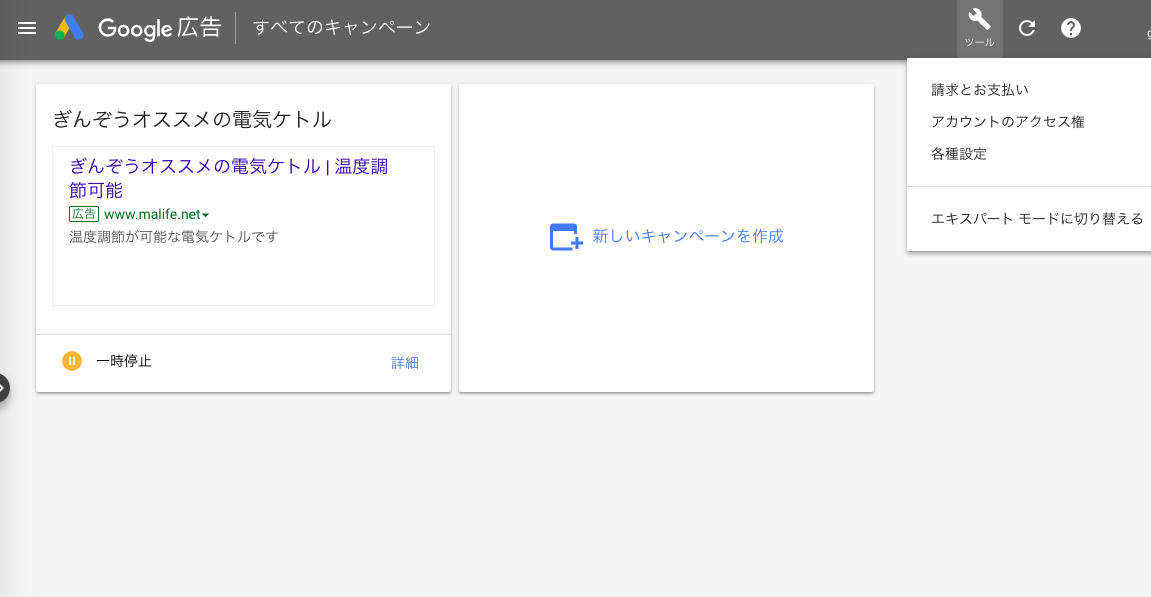Click the Google 広告 wordmark text

tap(159, 29)
